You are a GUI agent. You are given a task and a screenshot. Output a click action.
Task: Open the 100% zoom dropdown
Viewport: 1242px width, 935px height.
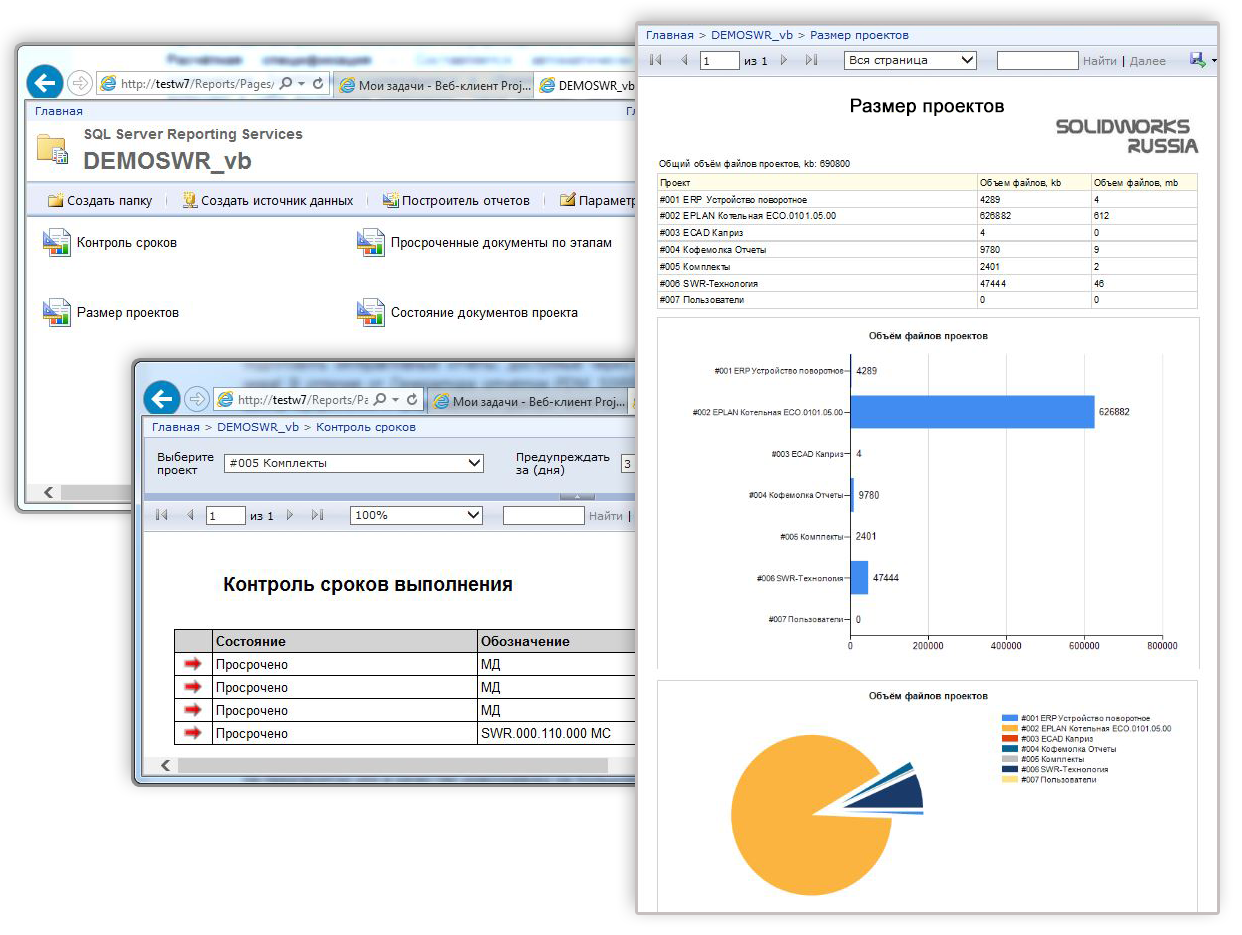click(416, 515)
